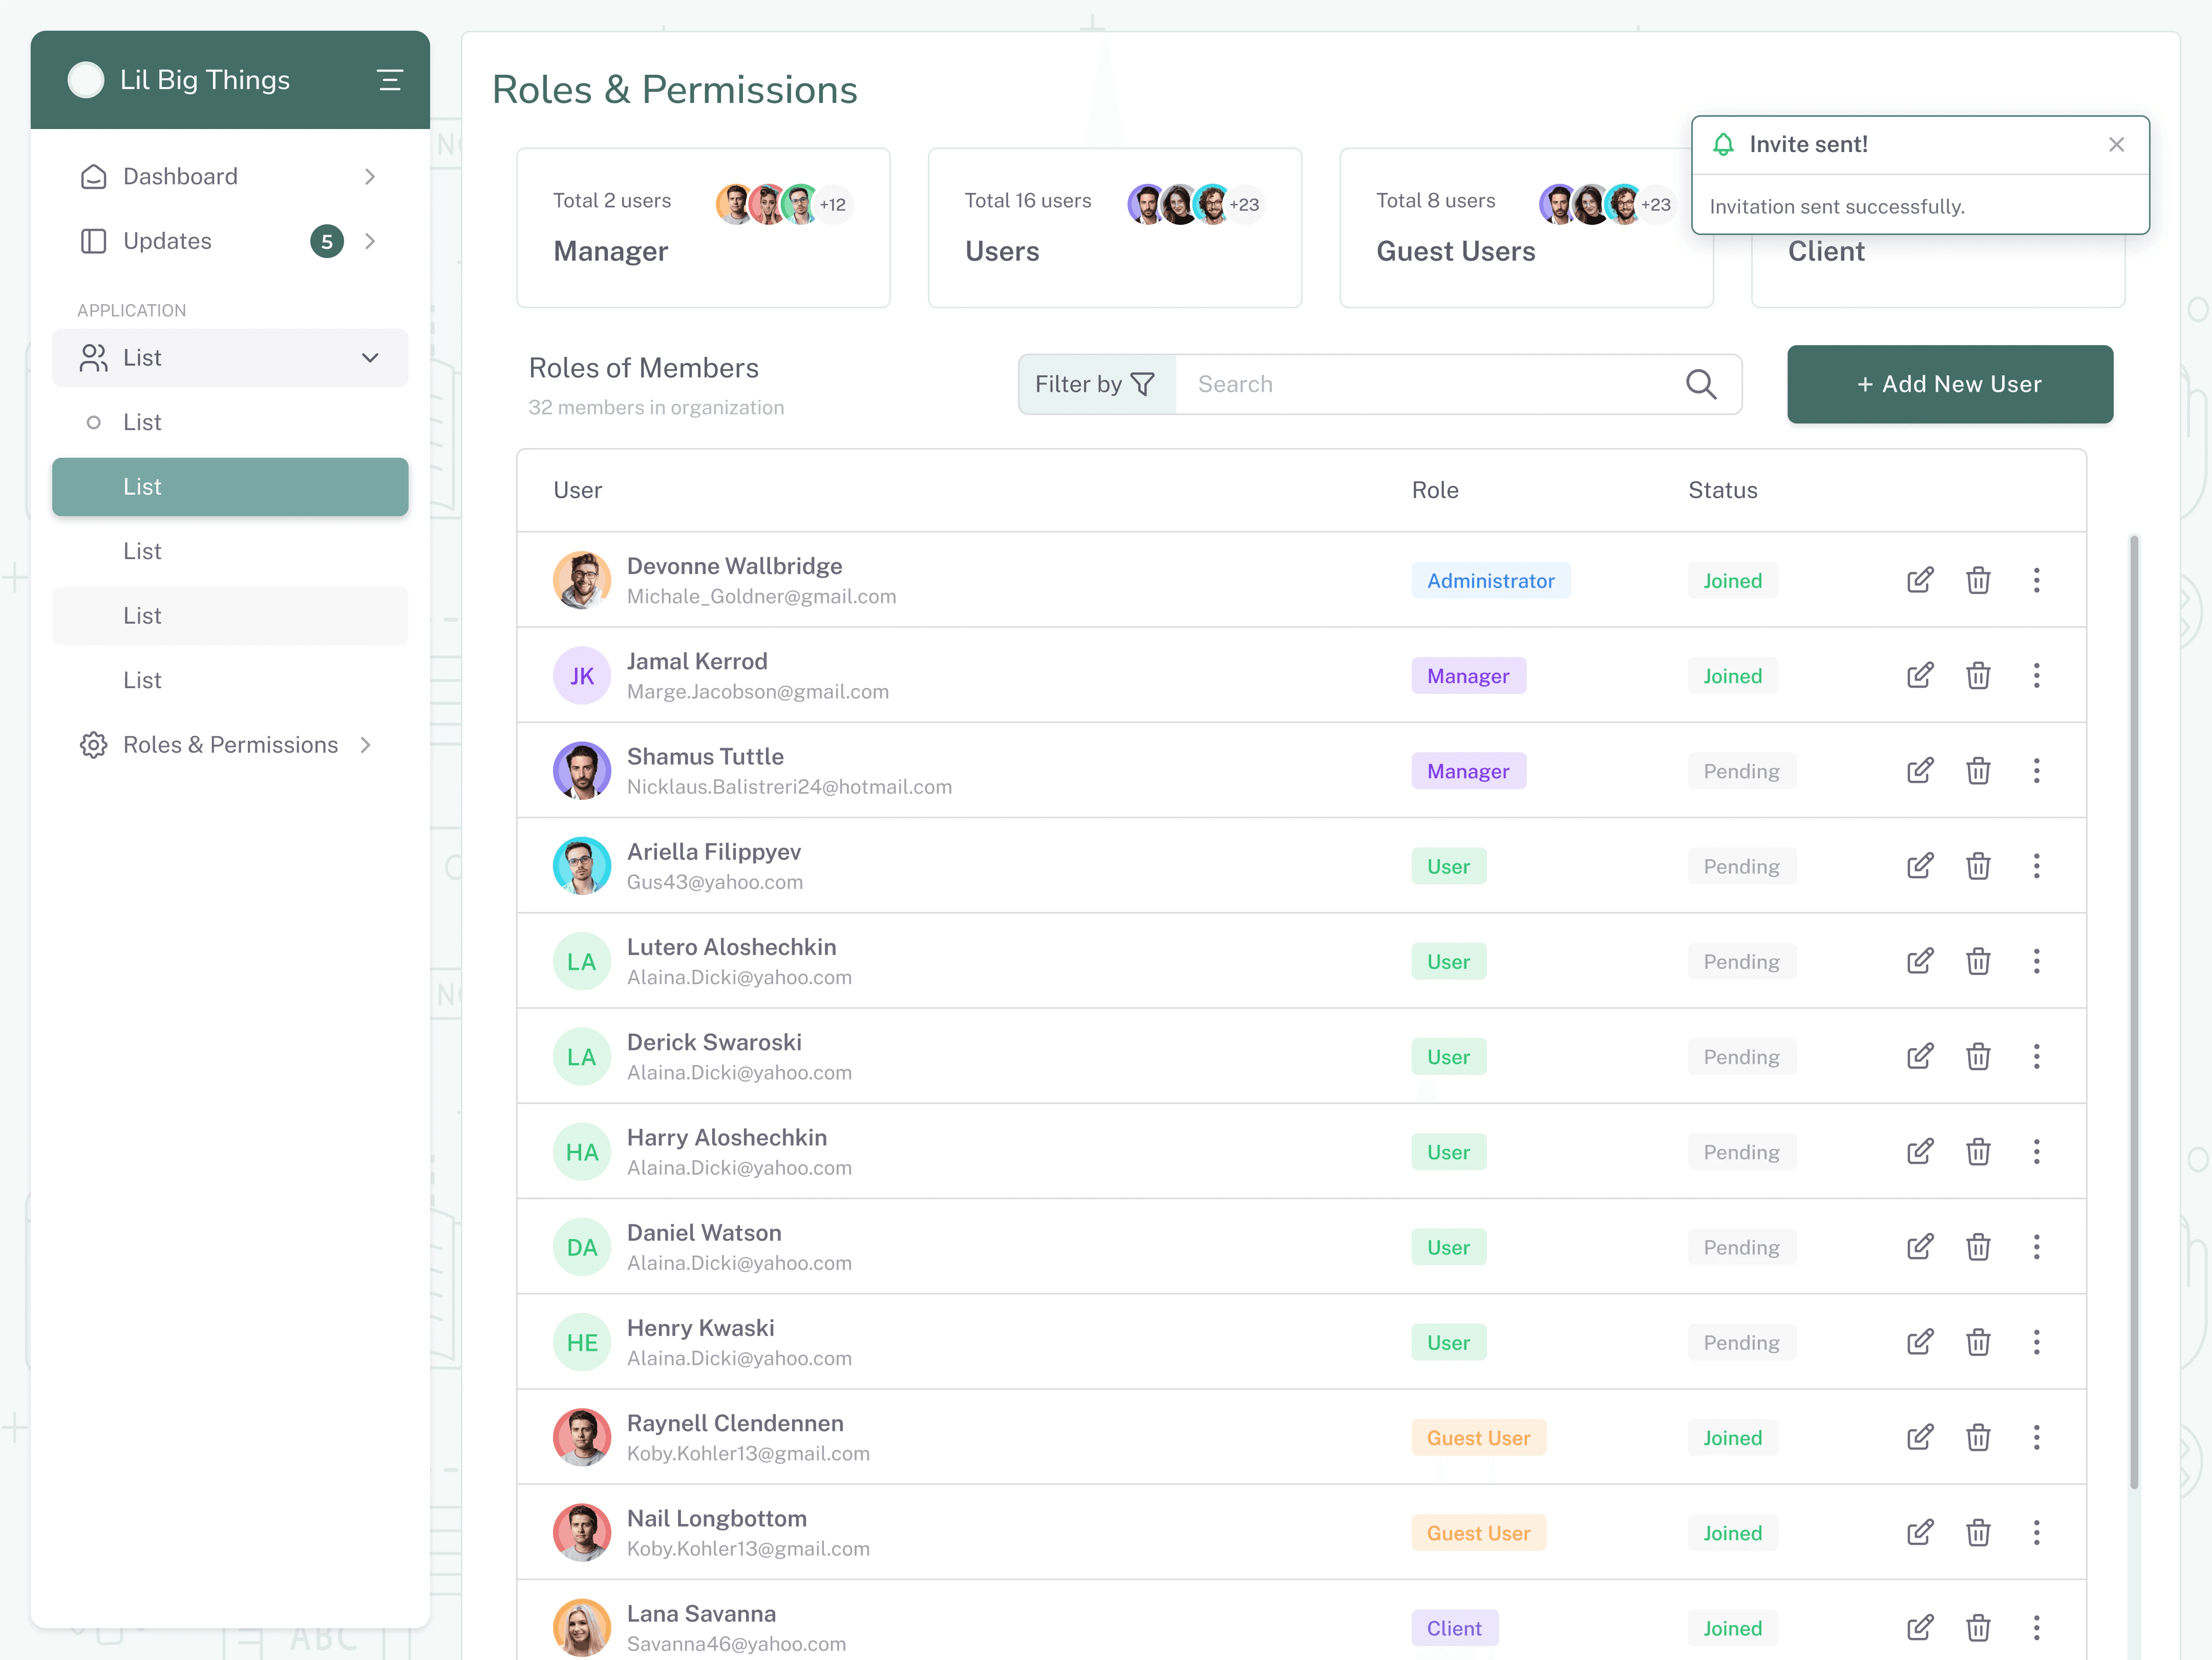The height and width of the screenshot is (1660, 2212).
Task: Dismiss the Invite sent notification
Action: click(2116, 145)
